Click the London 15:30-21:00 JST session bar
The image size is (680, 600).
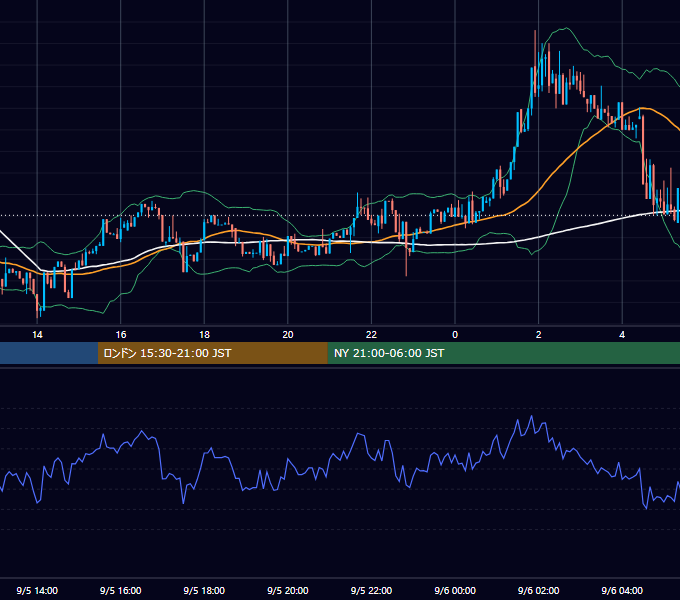[x=212, y=353]
